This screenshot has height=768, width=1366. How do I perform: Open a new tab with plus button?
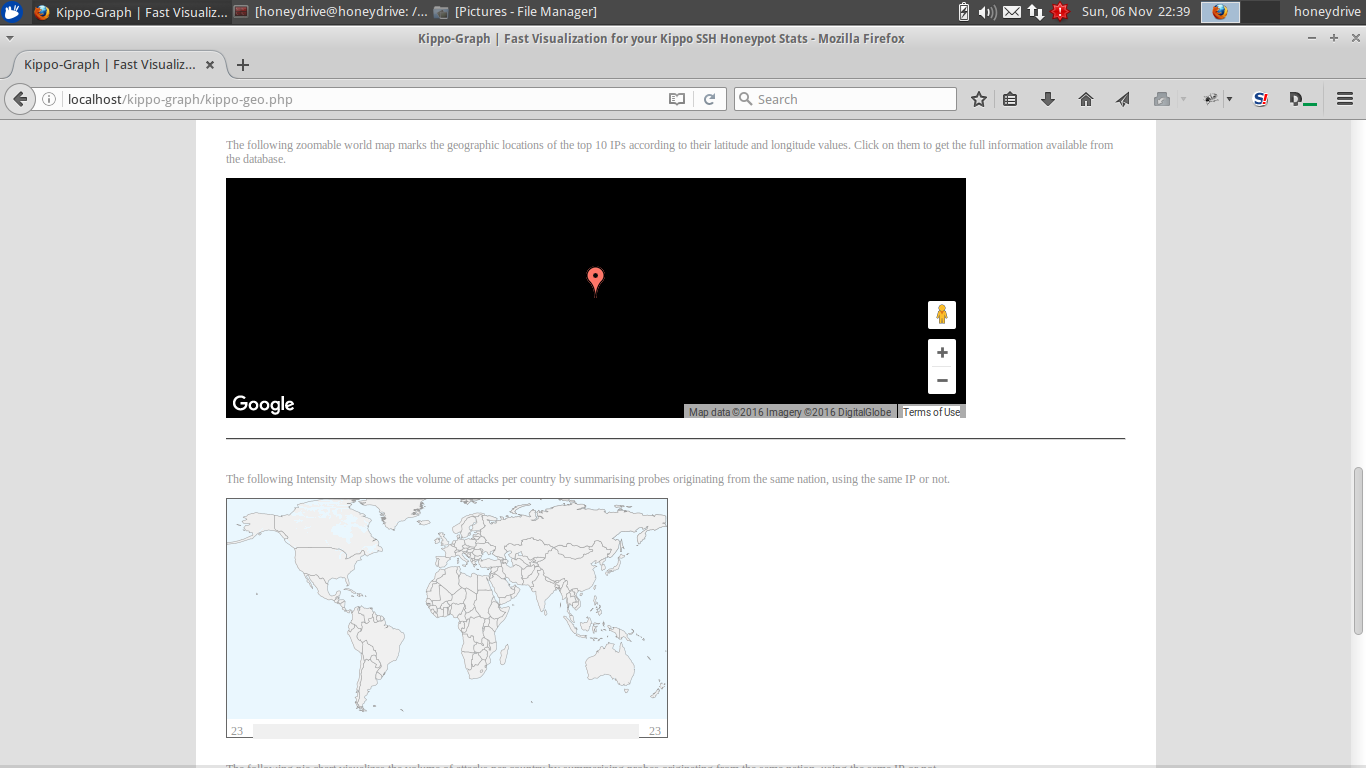tap(242, 65)
